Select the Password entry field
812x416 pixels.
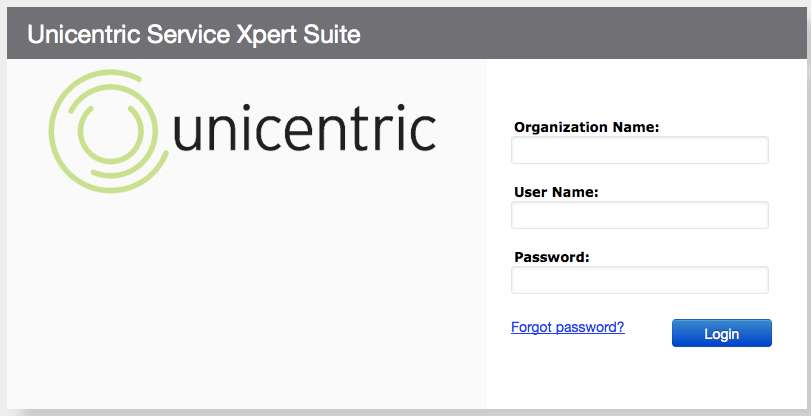(640, 280)
